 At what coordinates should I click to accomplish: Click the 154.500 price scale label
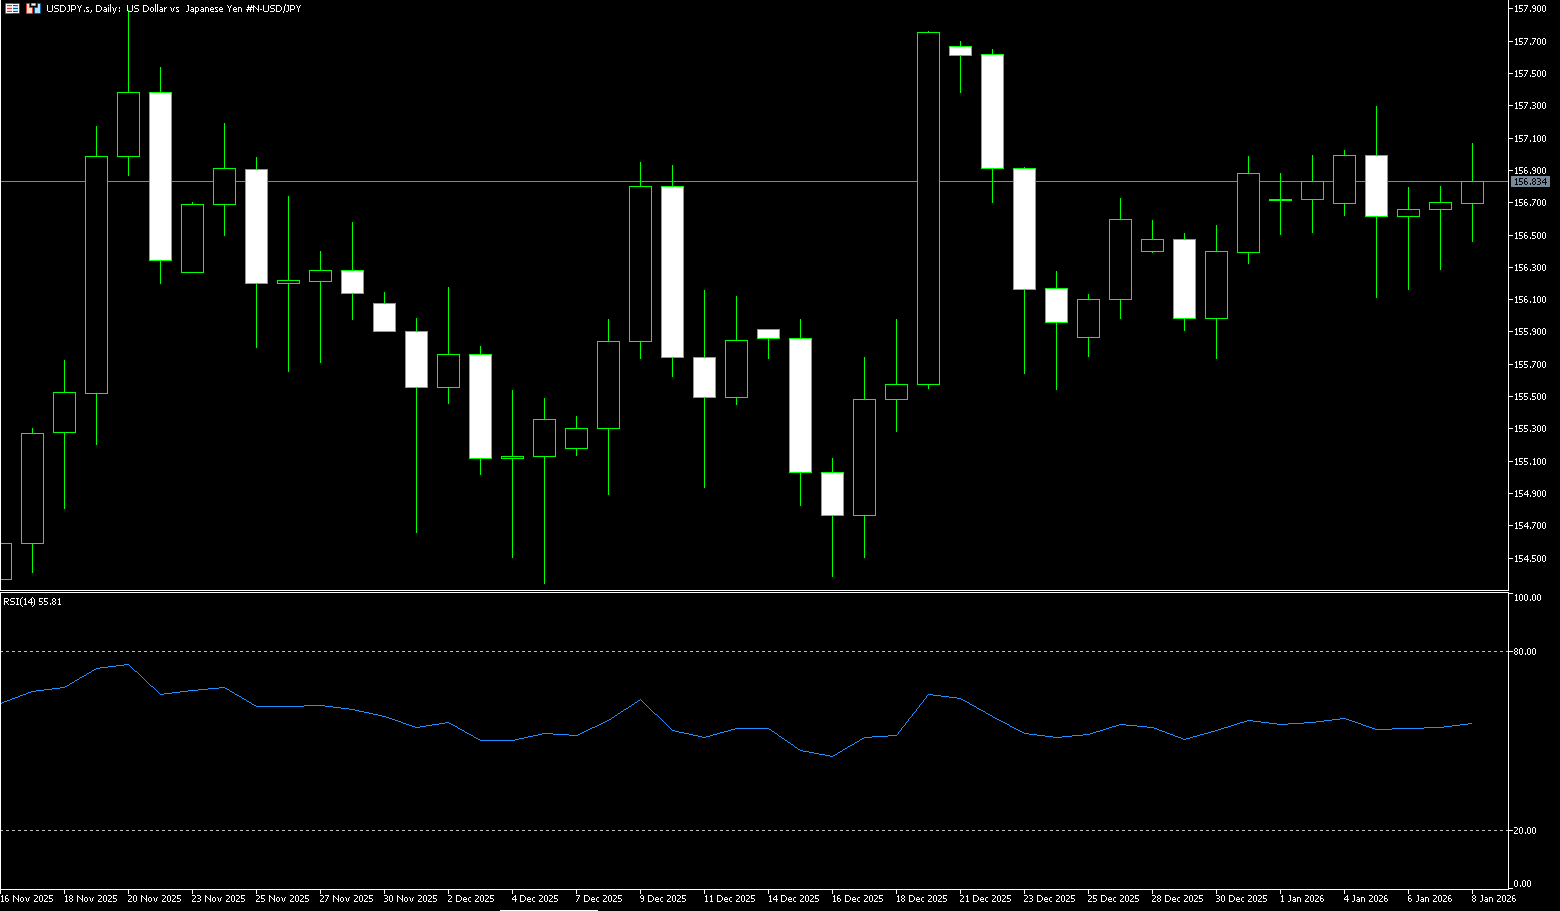1530,558
